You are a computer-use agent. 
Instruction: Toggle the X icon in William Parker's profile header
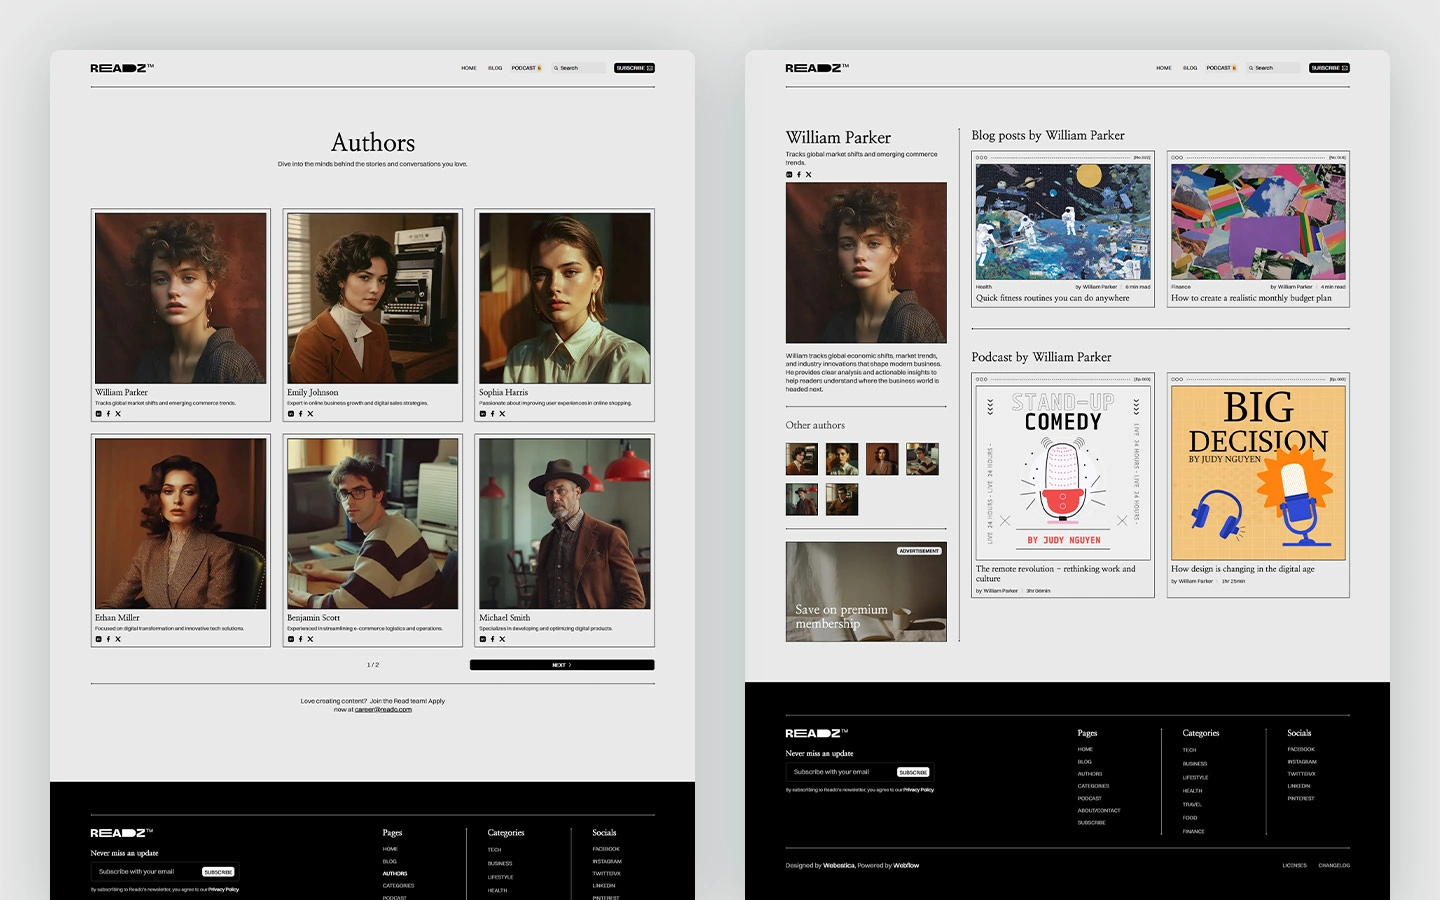click(808, 174)
